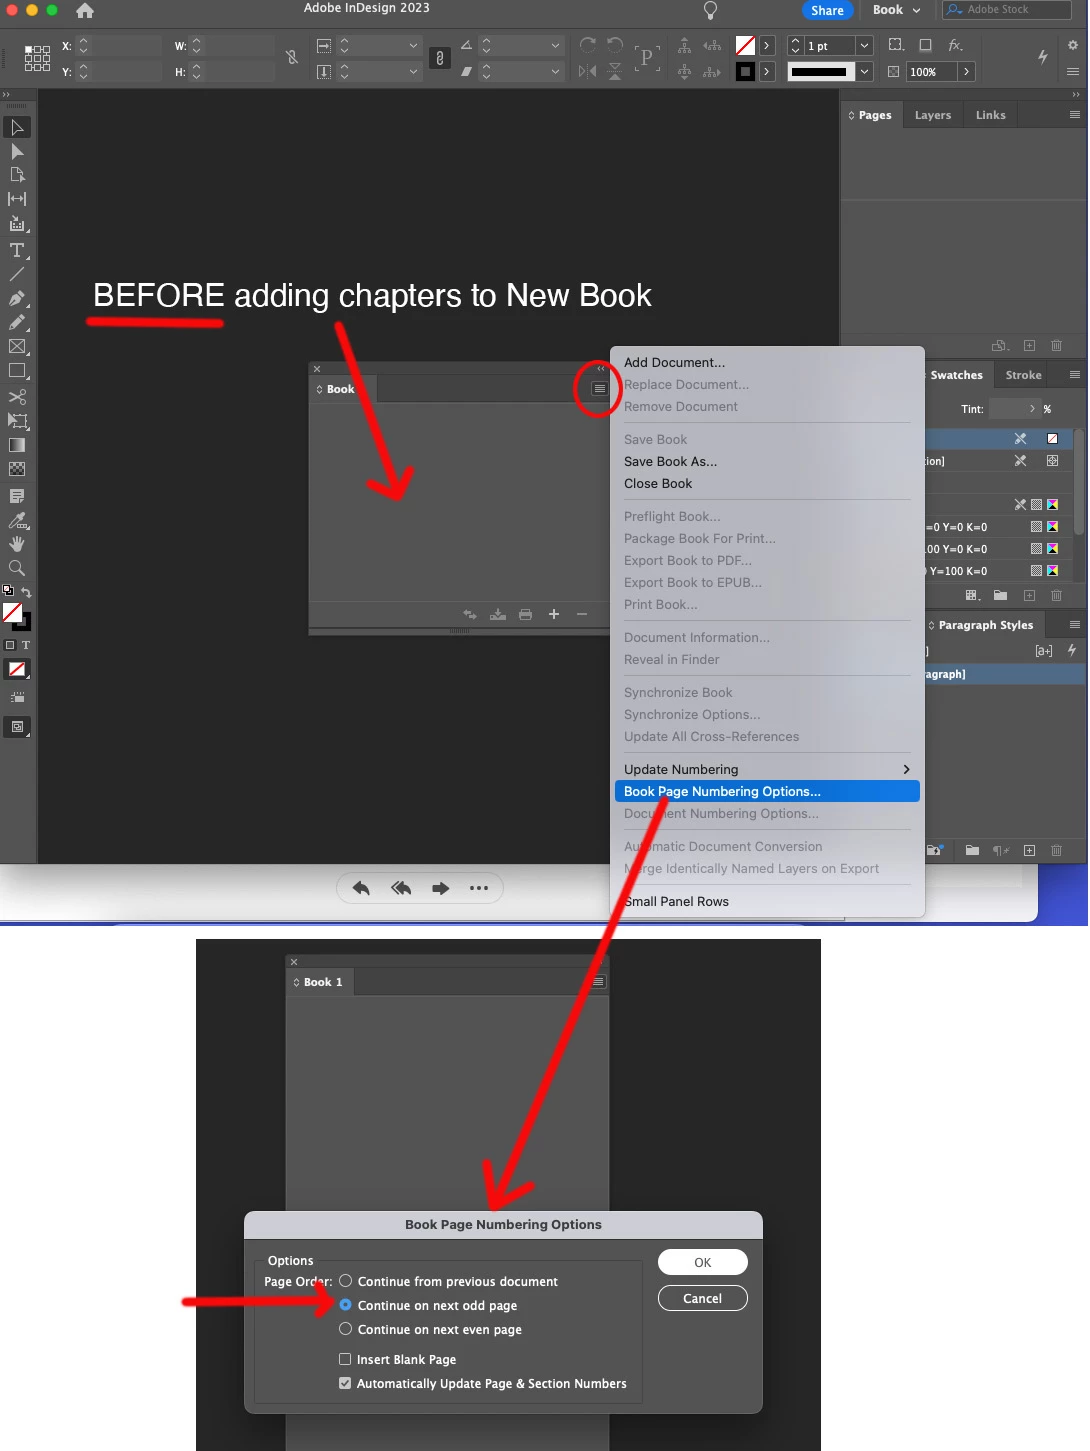Select the Rectangle Frame tool
The image size is (1090, 1451).
tap(17, 346)
